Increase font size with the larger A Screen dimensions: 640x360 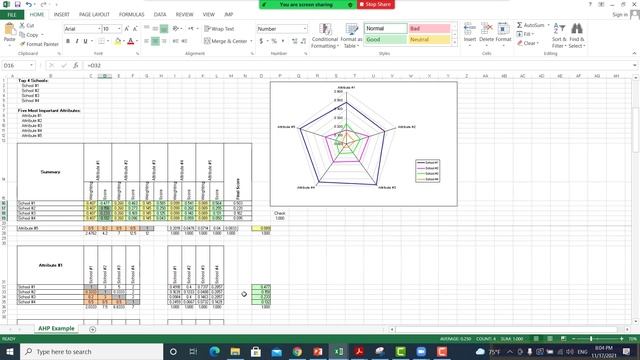pos(127,29)
